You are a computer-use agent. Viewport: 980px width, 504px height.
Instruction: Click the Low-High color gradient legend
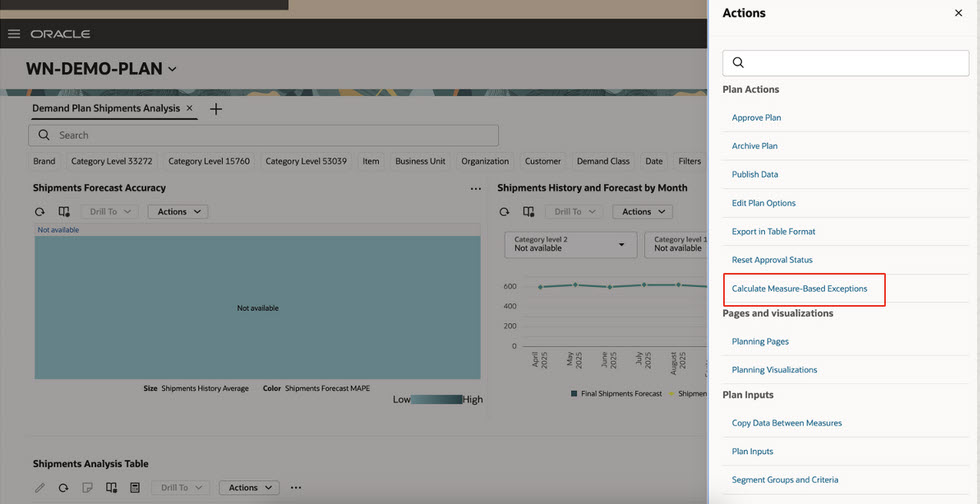[x=436, y=400]
